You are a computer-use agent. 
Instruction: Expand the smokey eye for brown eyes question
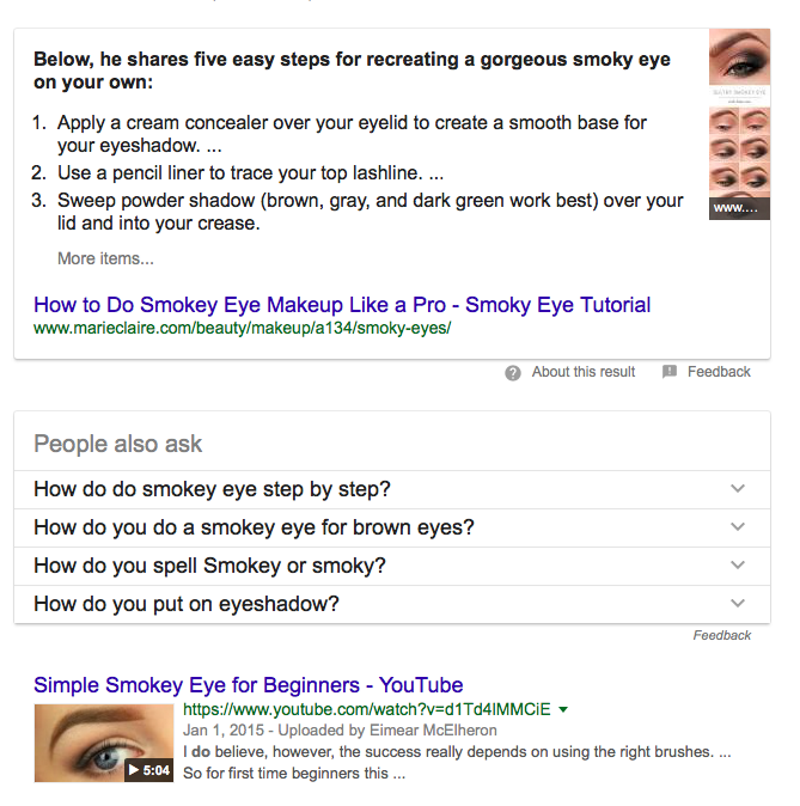click(x=392, y=528)
